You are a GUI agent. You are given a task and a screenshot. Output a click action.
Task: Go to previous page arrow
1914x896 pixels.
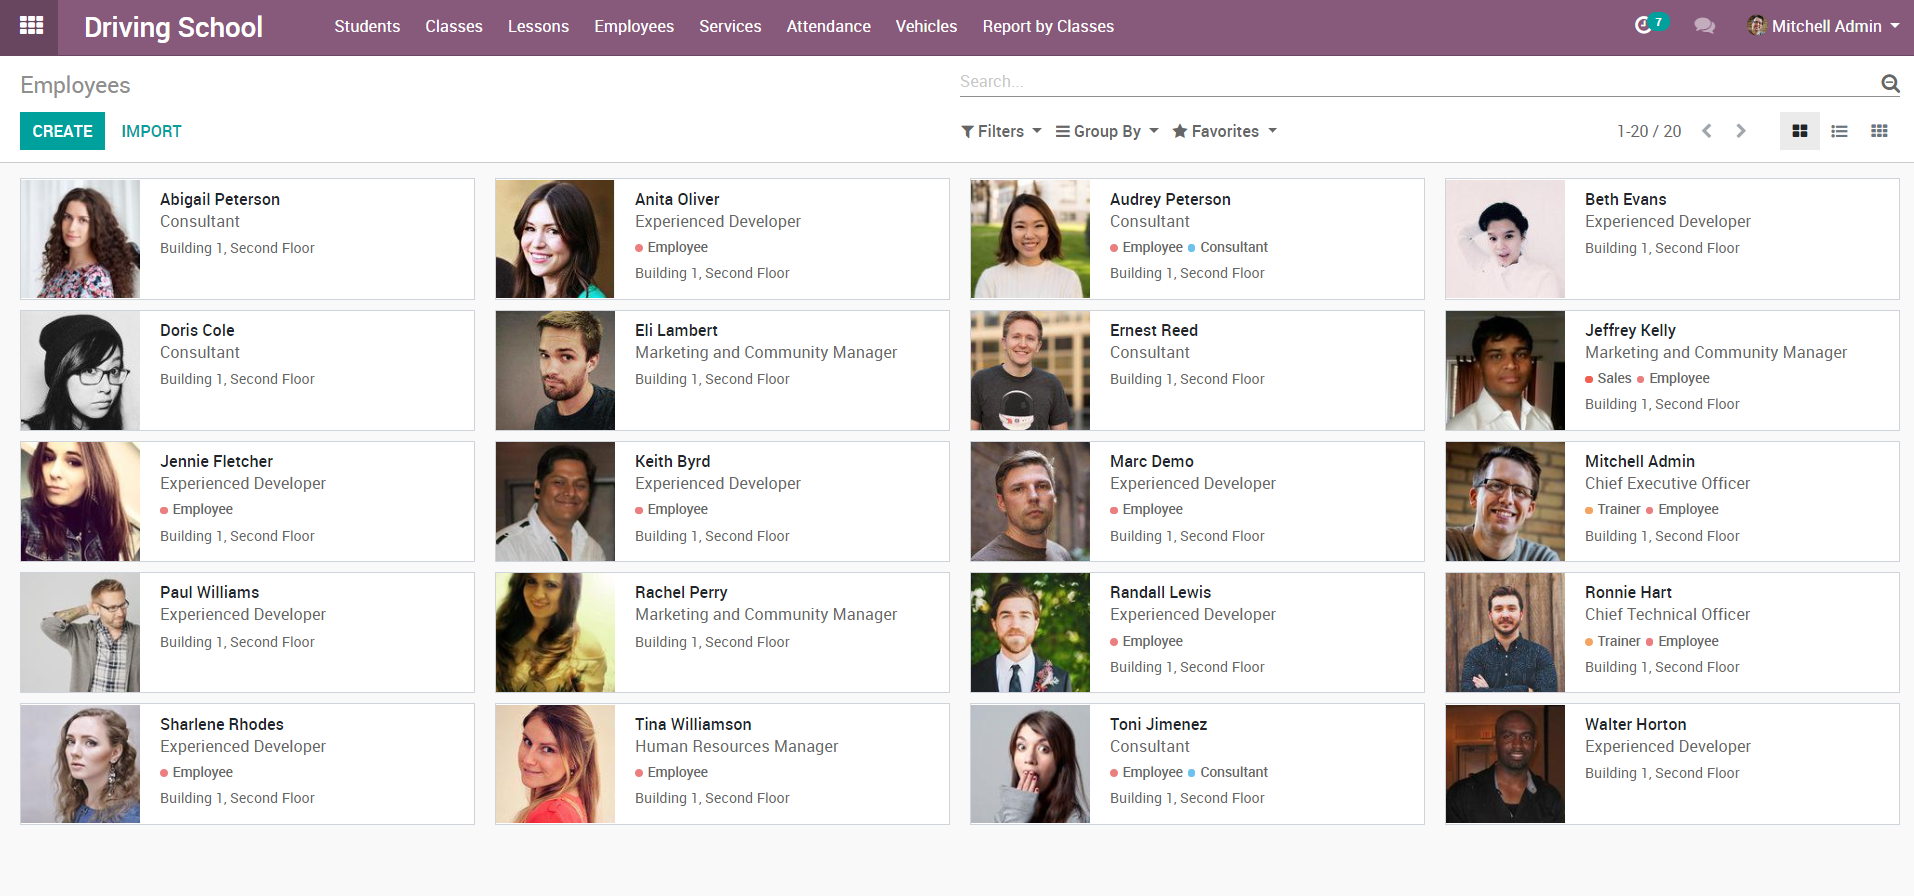(x=1707, y=131)
